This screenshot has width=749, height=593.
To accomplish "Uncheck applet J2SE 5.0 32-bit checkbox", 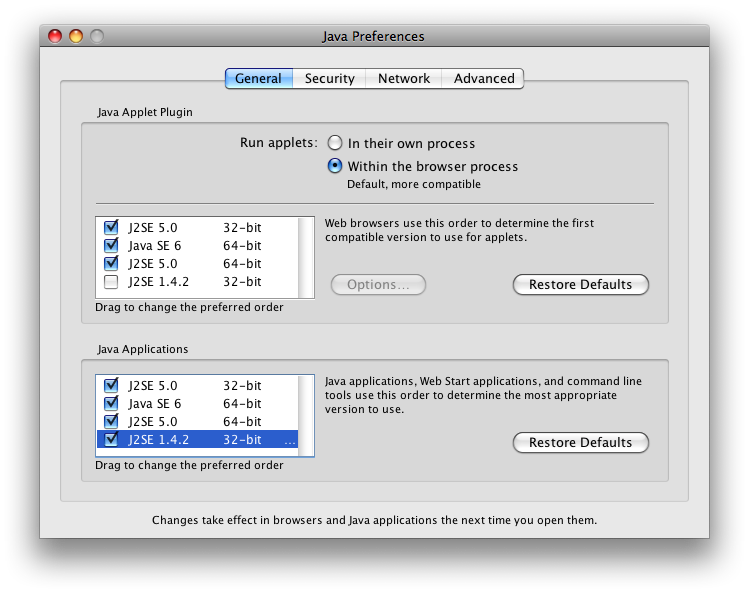I will click(111, 227).
